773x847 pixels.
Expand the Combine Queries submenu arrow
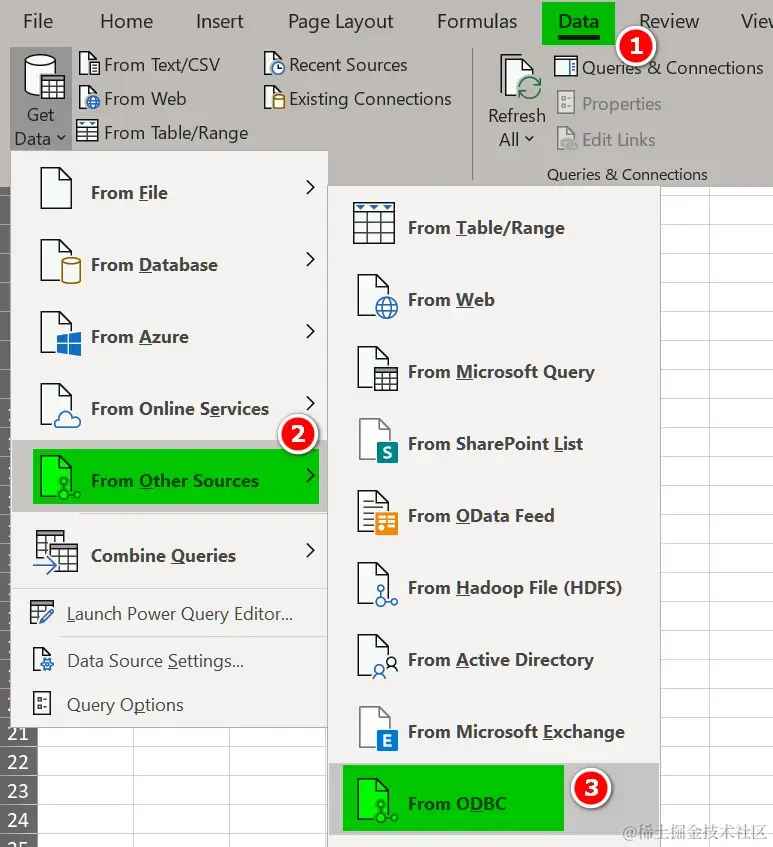(x=310, y=550)
